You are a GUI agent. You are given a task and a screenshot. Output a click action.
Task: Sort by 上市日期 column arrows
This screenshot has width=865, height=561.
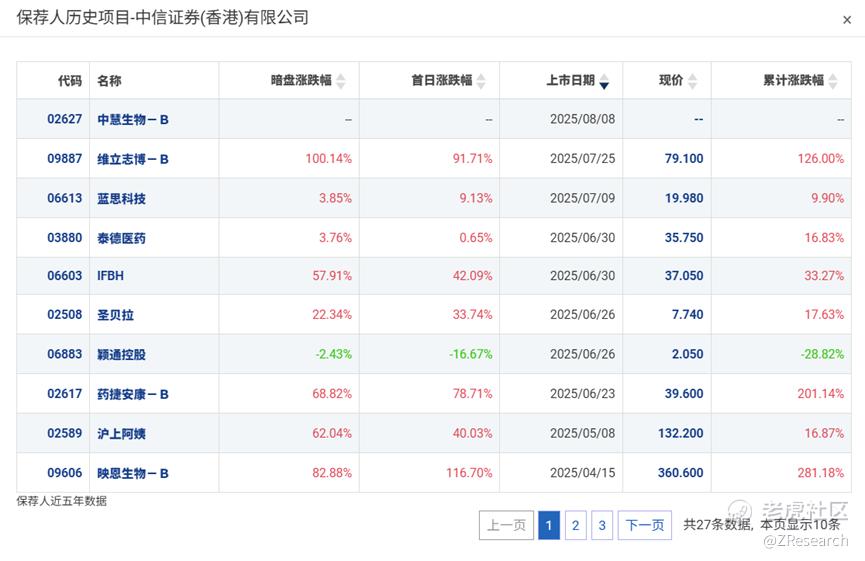point(604,81)
